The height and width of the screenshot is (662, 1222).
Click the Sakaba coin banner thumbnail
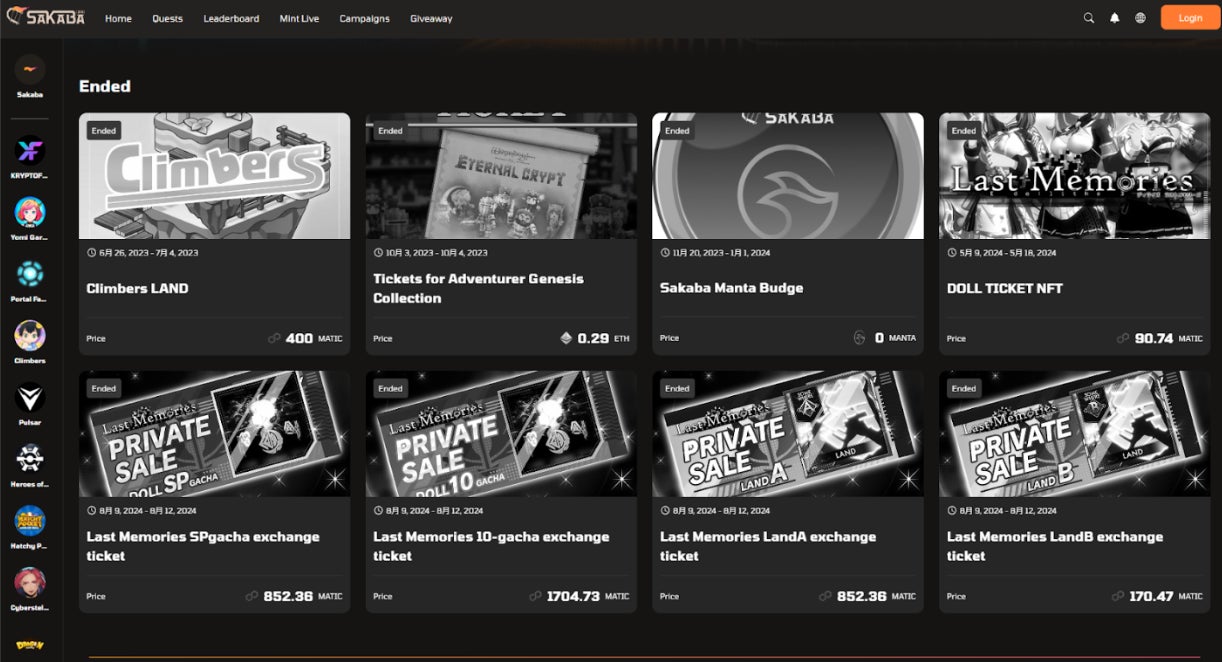[x=788, y=176]
